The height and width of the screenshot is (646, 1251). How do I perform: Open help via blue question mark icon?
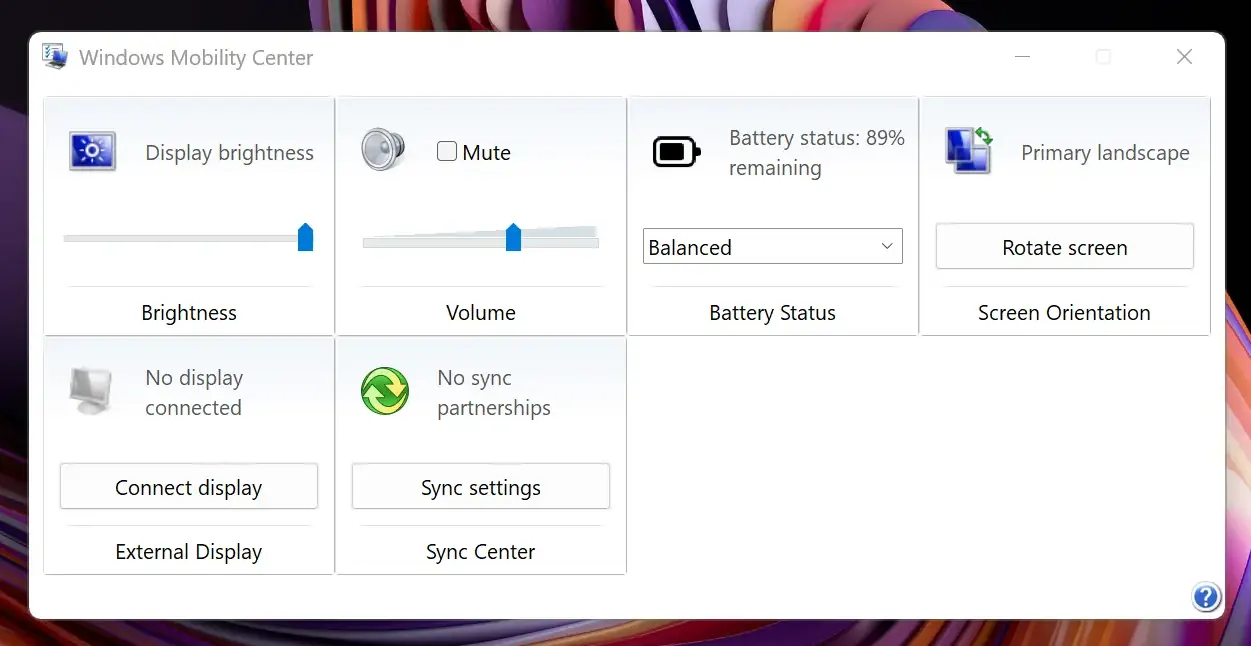(x=1206, y=597)
